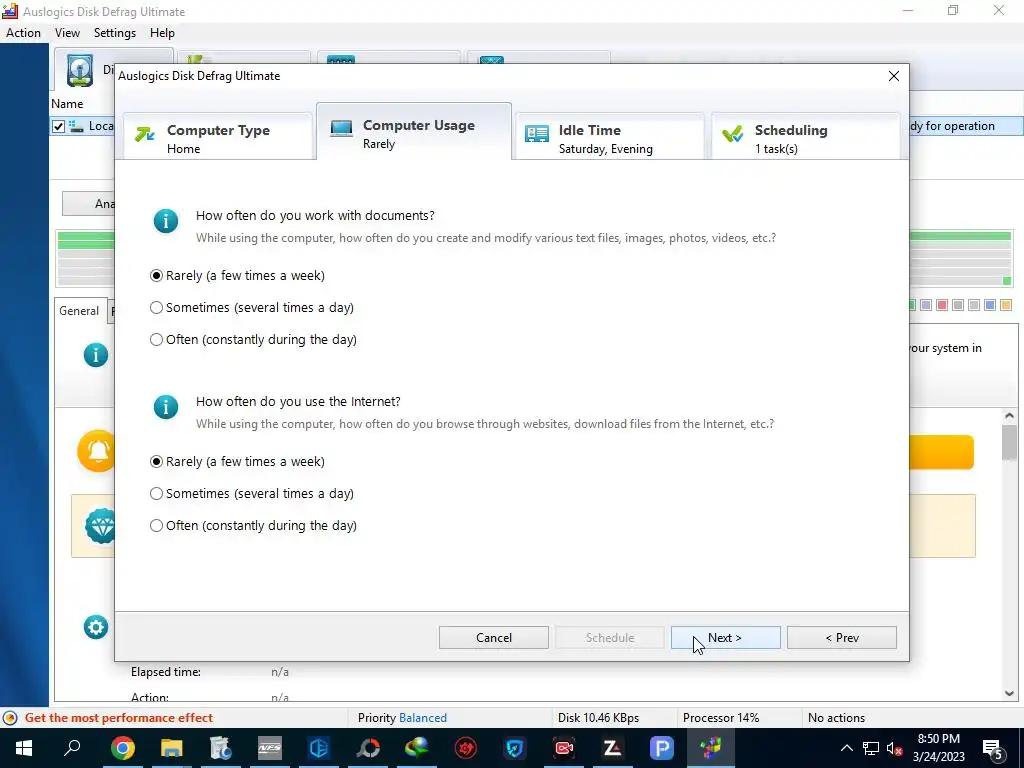
Task: Open the blue P app in taskbar
Action: [x=662, y=748]
